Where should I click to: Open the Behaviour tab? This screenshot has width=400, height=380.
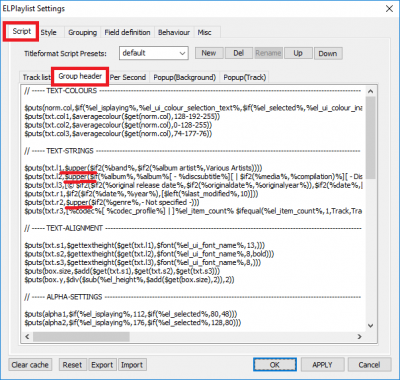tap(174, 33)
